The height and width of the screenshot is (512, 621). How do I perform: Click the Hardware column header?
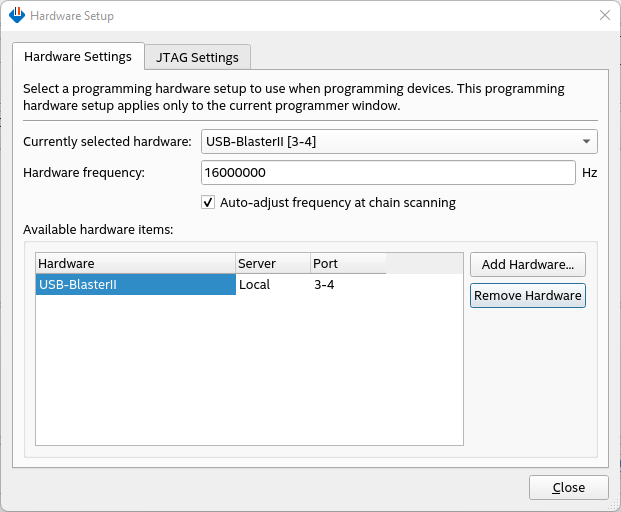[135, 264]
